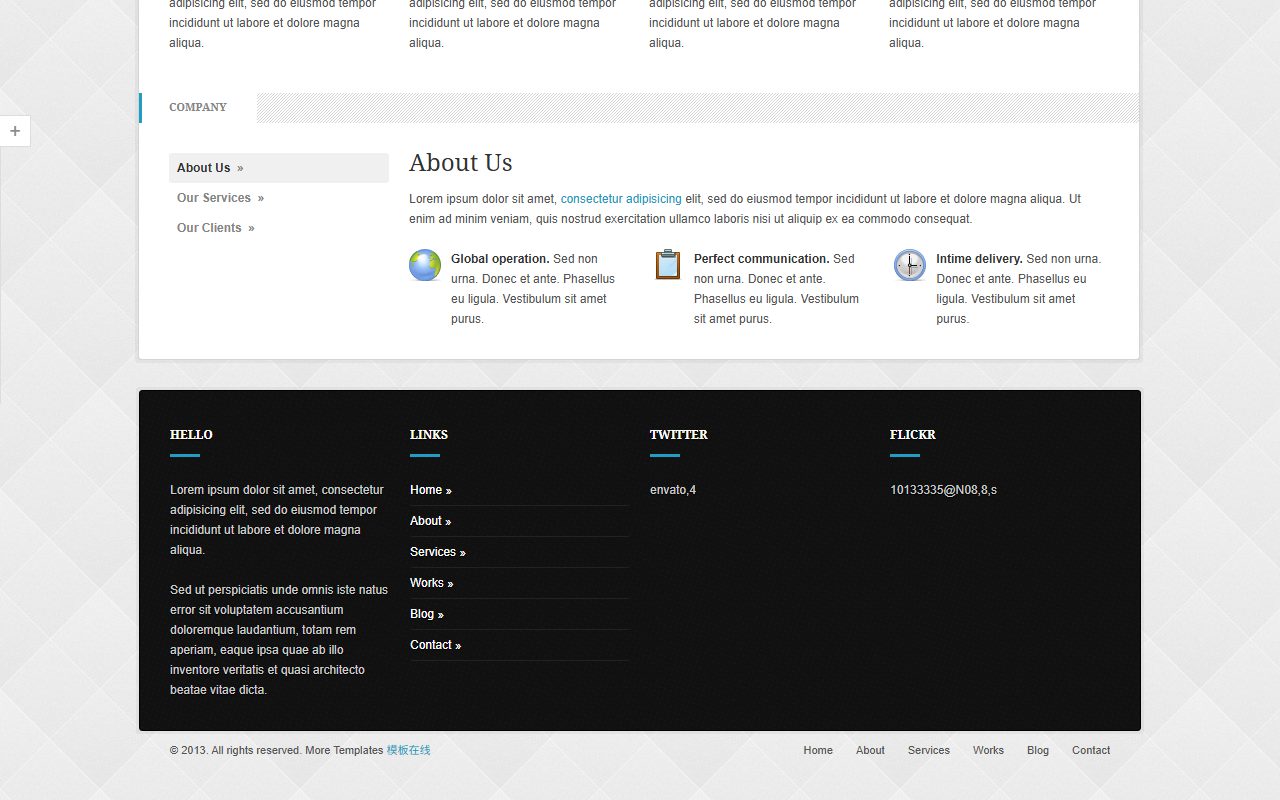Click the envato,4 Twitter text

[x=673, y=490]
